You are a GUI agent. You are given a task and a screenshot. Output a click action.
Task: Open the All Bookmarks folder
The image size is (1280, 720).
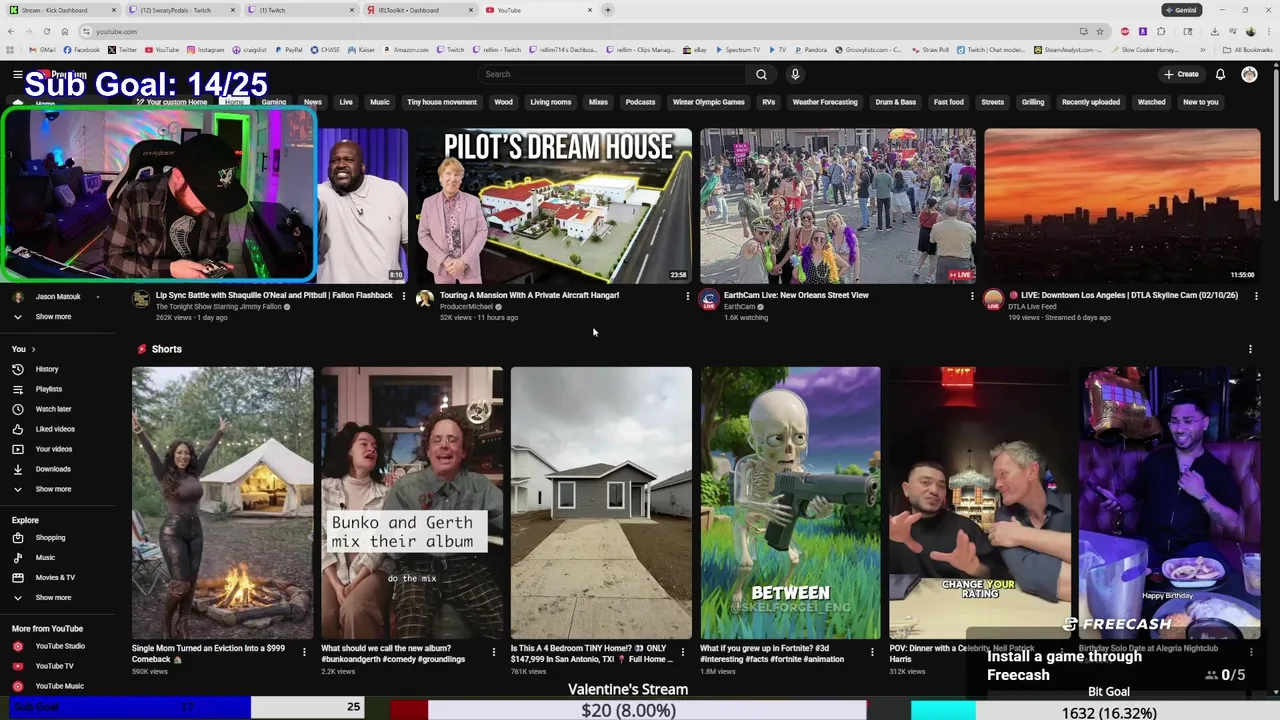[x=1248, y=49]
